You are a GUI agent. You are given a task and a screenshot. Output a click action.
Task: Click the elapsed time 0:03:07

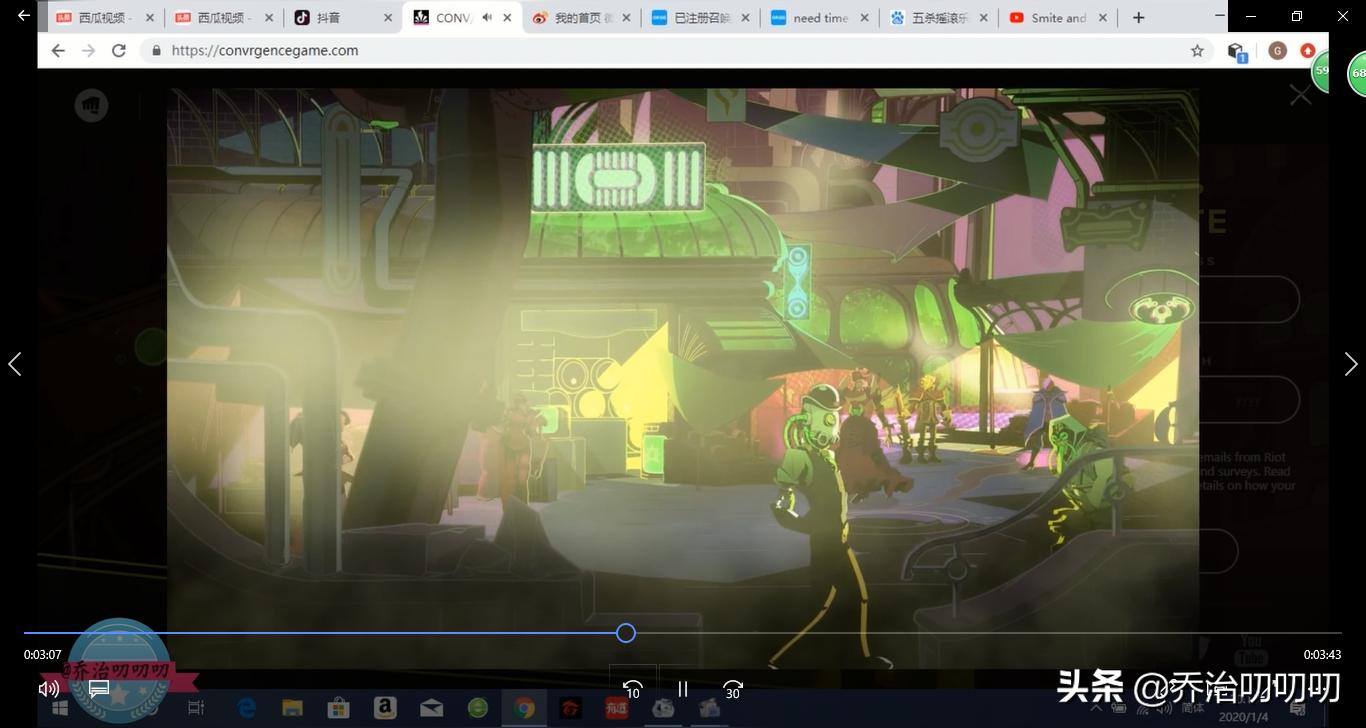pos(43,655)
